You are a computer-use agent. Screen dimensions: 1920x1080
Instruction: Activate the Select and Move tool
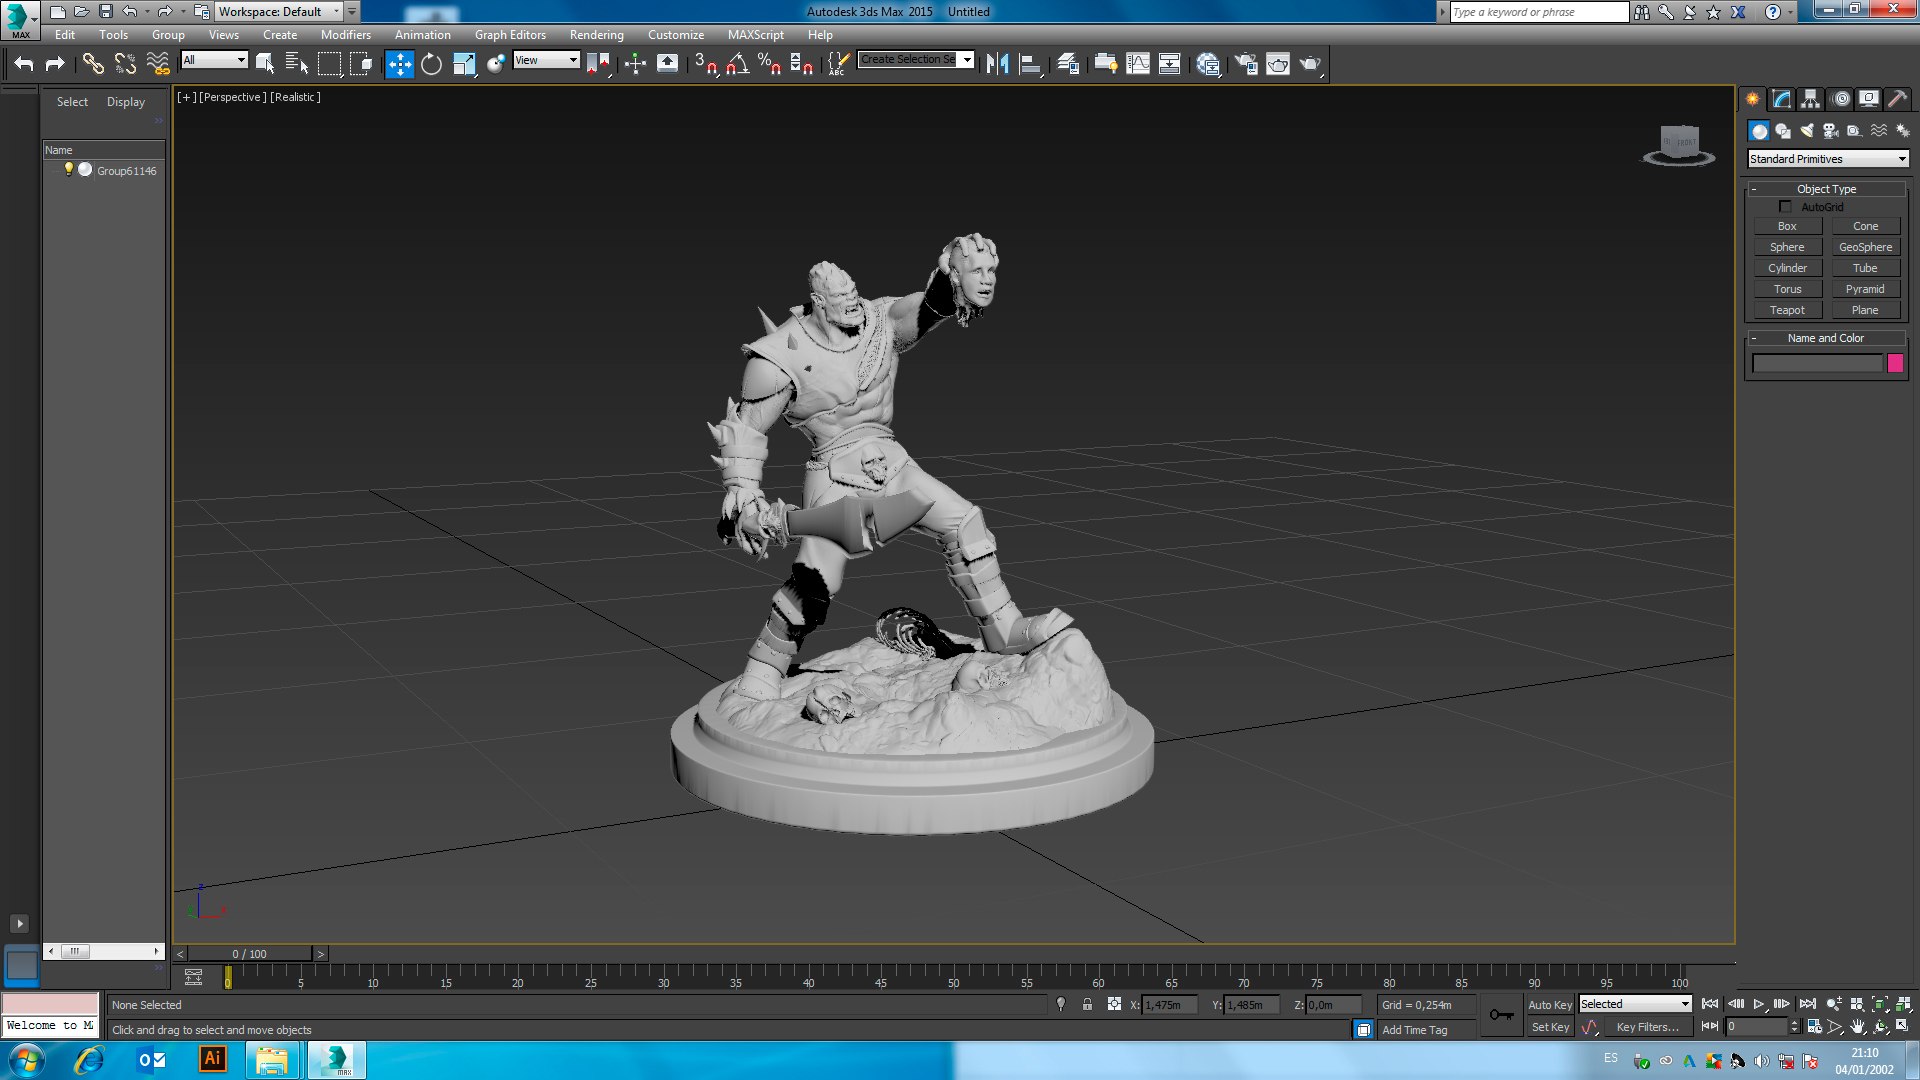coord(399,64)
